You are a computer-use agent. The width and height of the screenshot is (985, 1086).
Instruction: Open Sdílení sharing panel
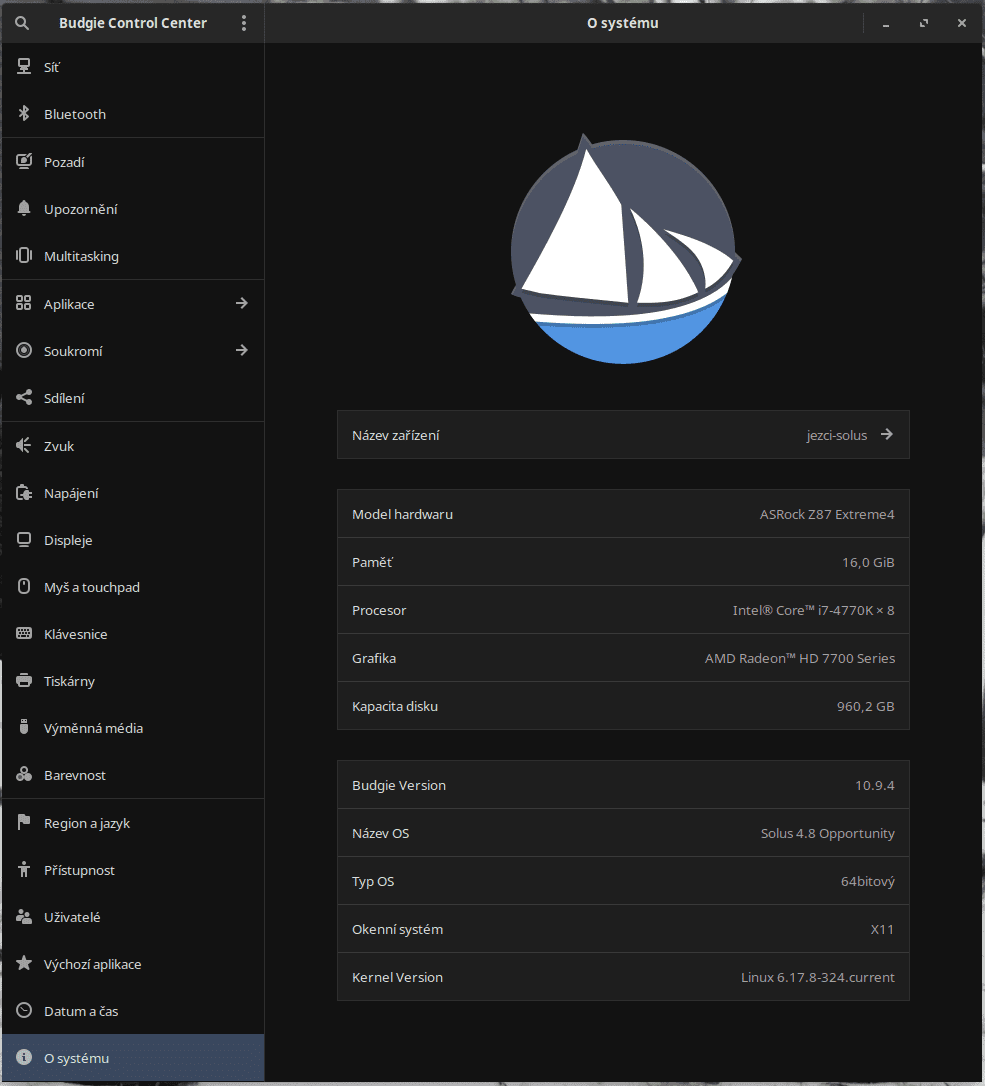coord(133,398)
